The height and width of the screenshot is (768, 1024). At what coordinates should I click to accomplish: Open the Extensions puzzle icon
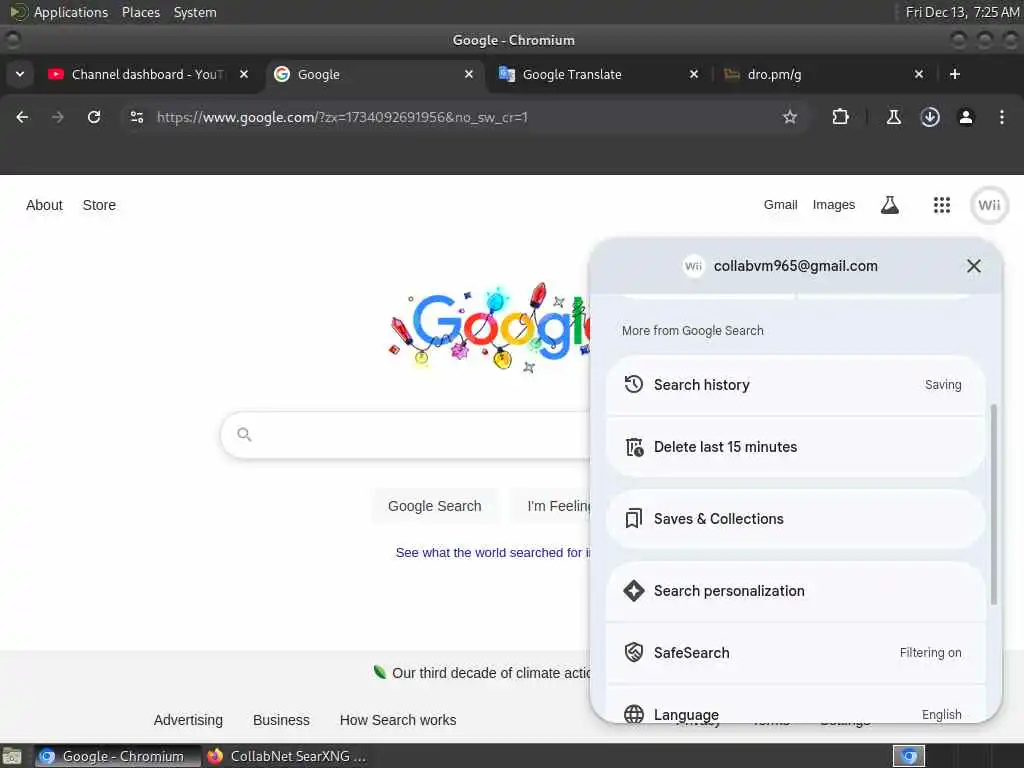coord(840,117)
